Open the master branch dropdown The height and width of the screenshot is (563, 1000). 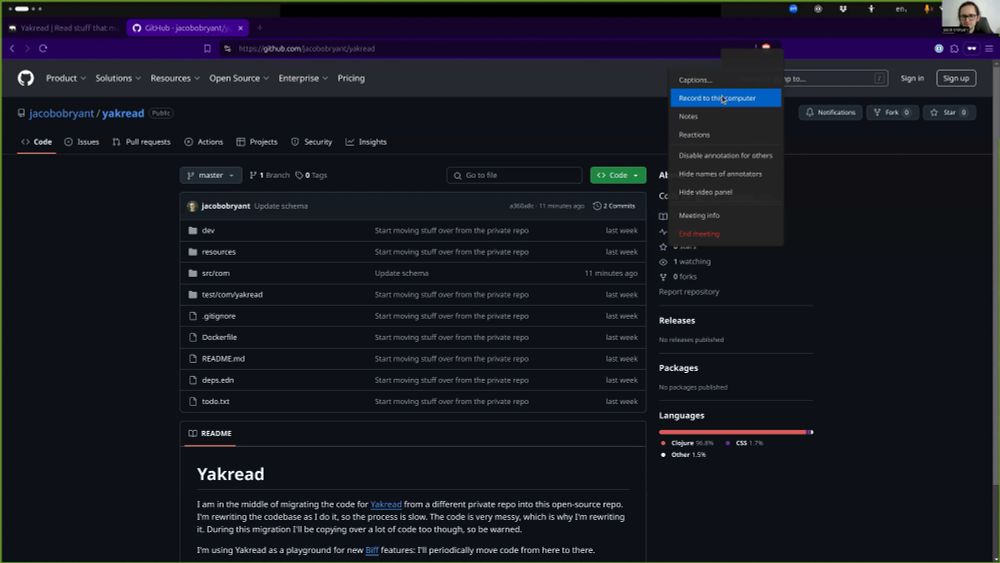click(210, 175)
